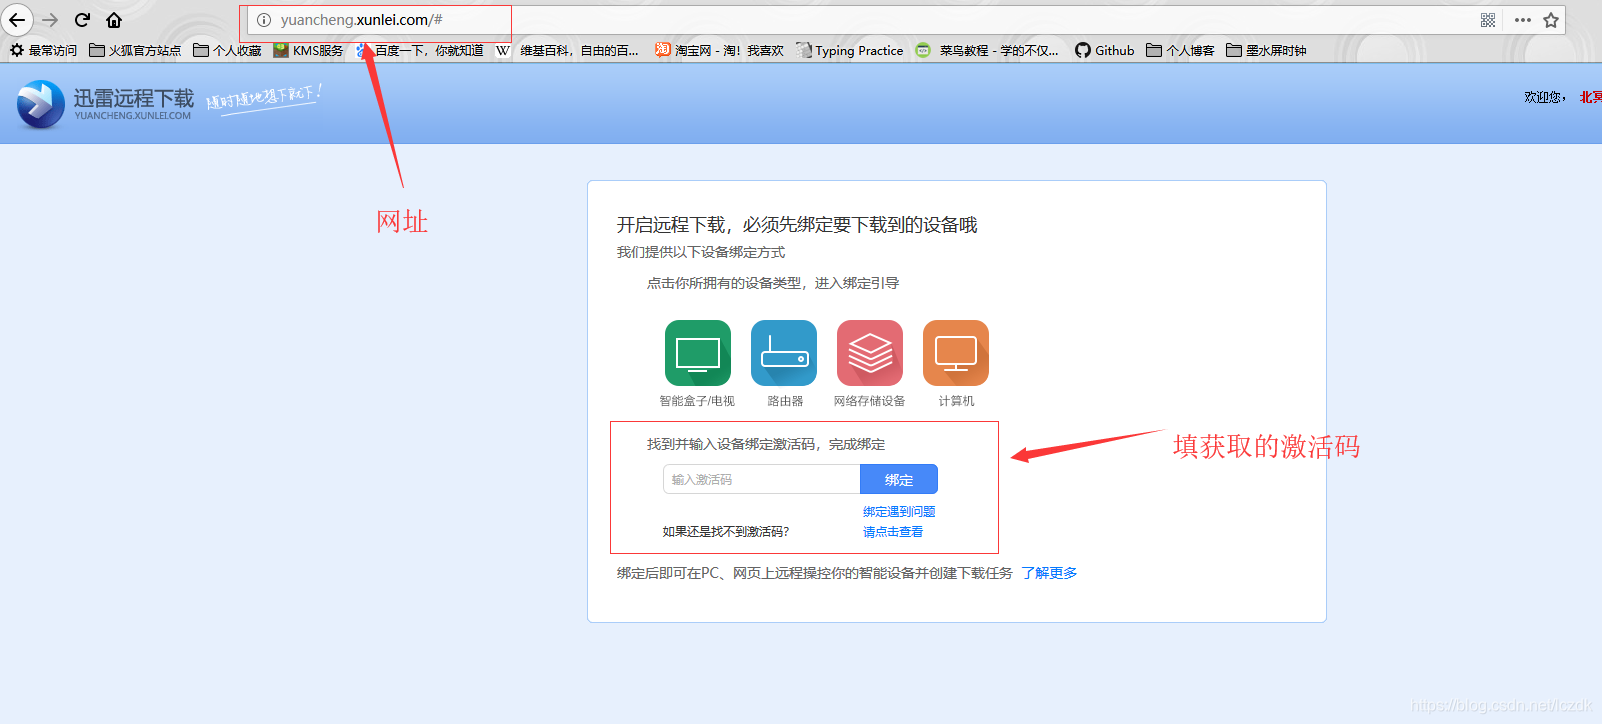Click the 智能盒子/电视 label text

point(697,401)
